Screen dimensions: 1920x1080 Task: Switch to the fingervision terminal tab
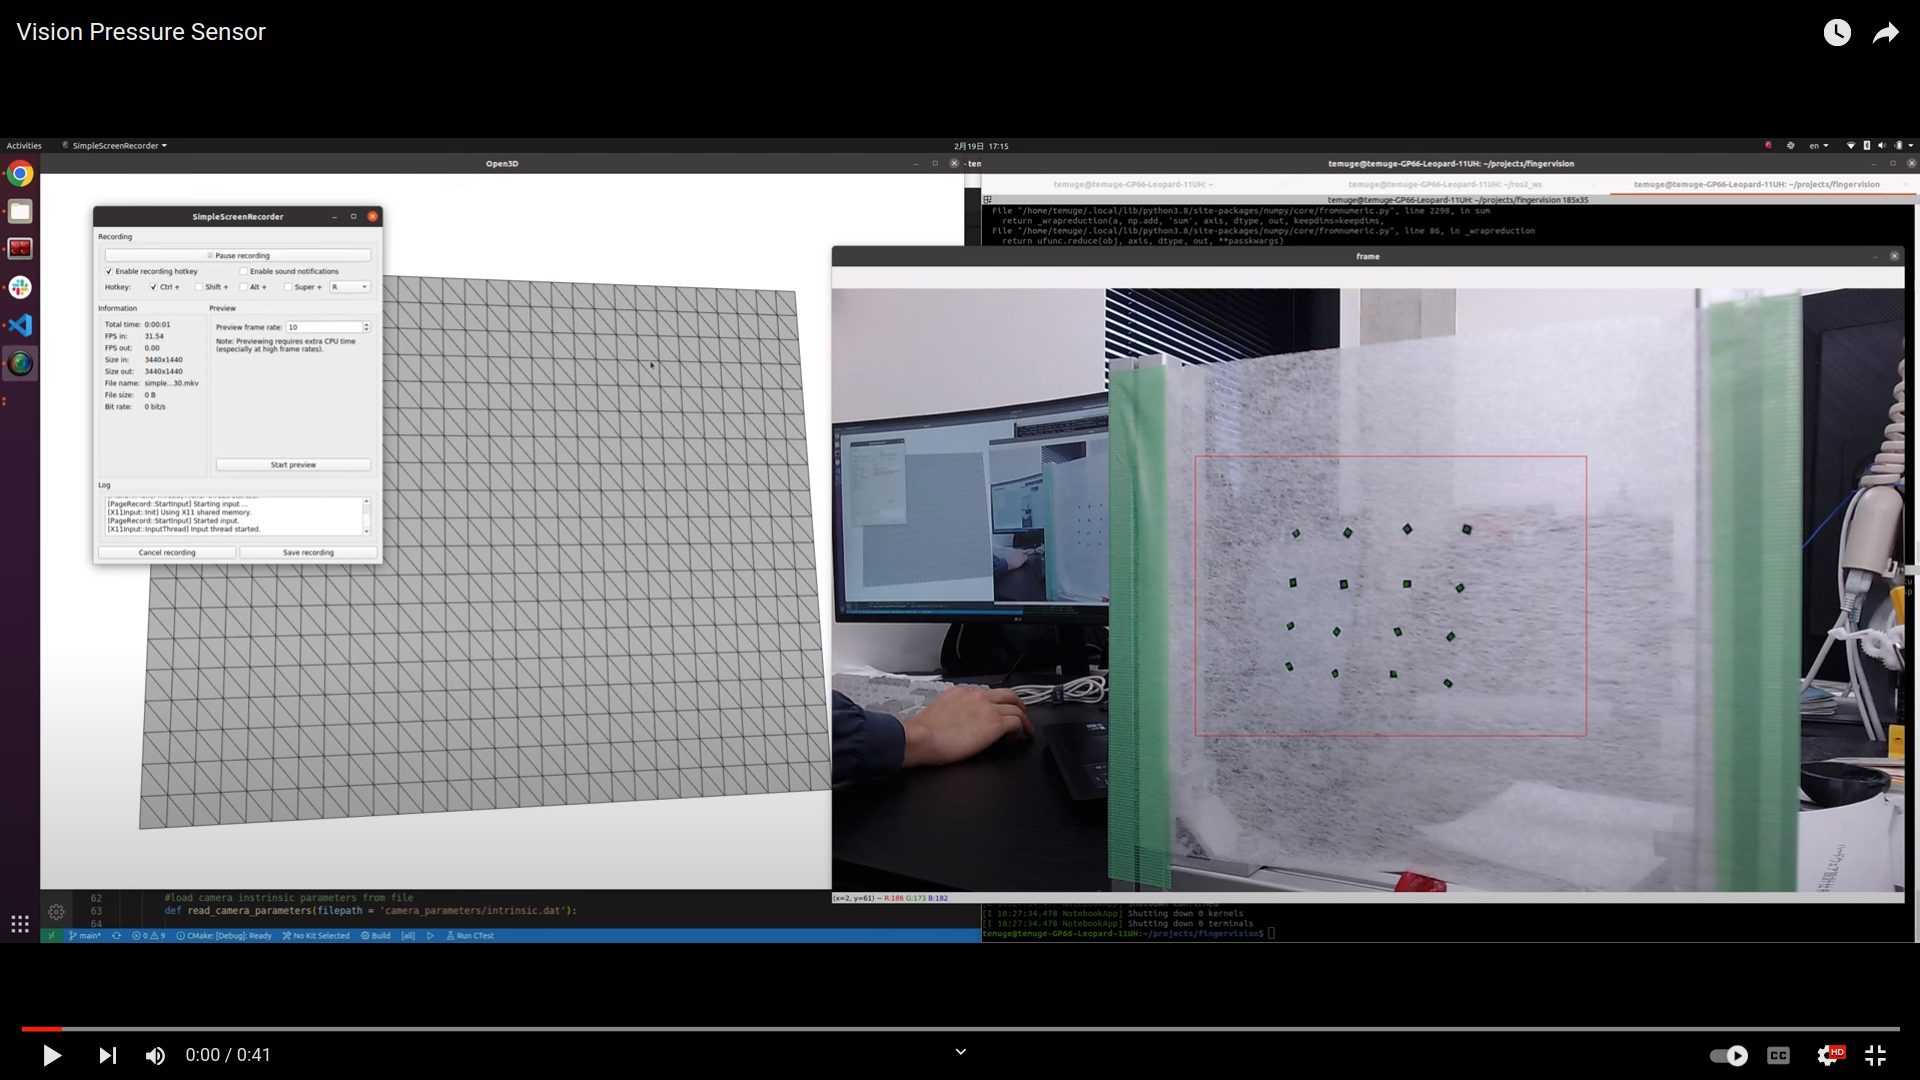tap(1757, 184)
